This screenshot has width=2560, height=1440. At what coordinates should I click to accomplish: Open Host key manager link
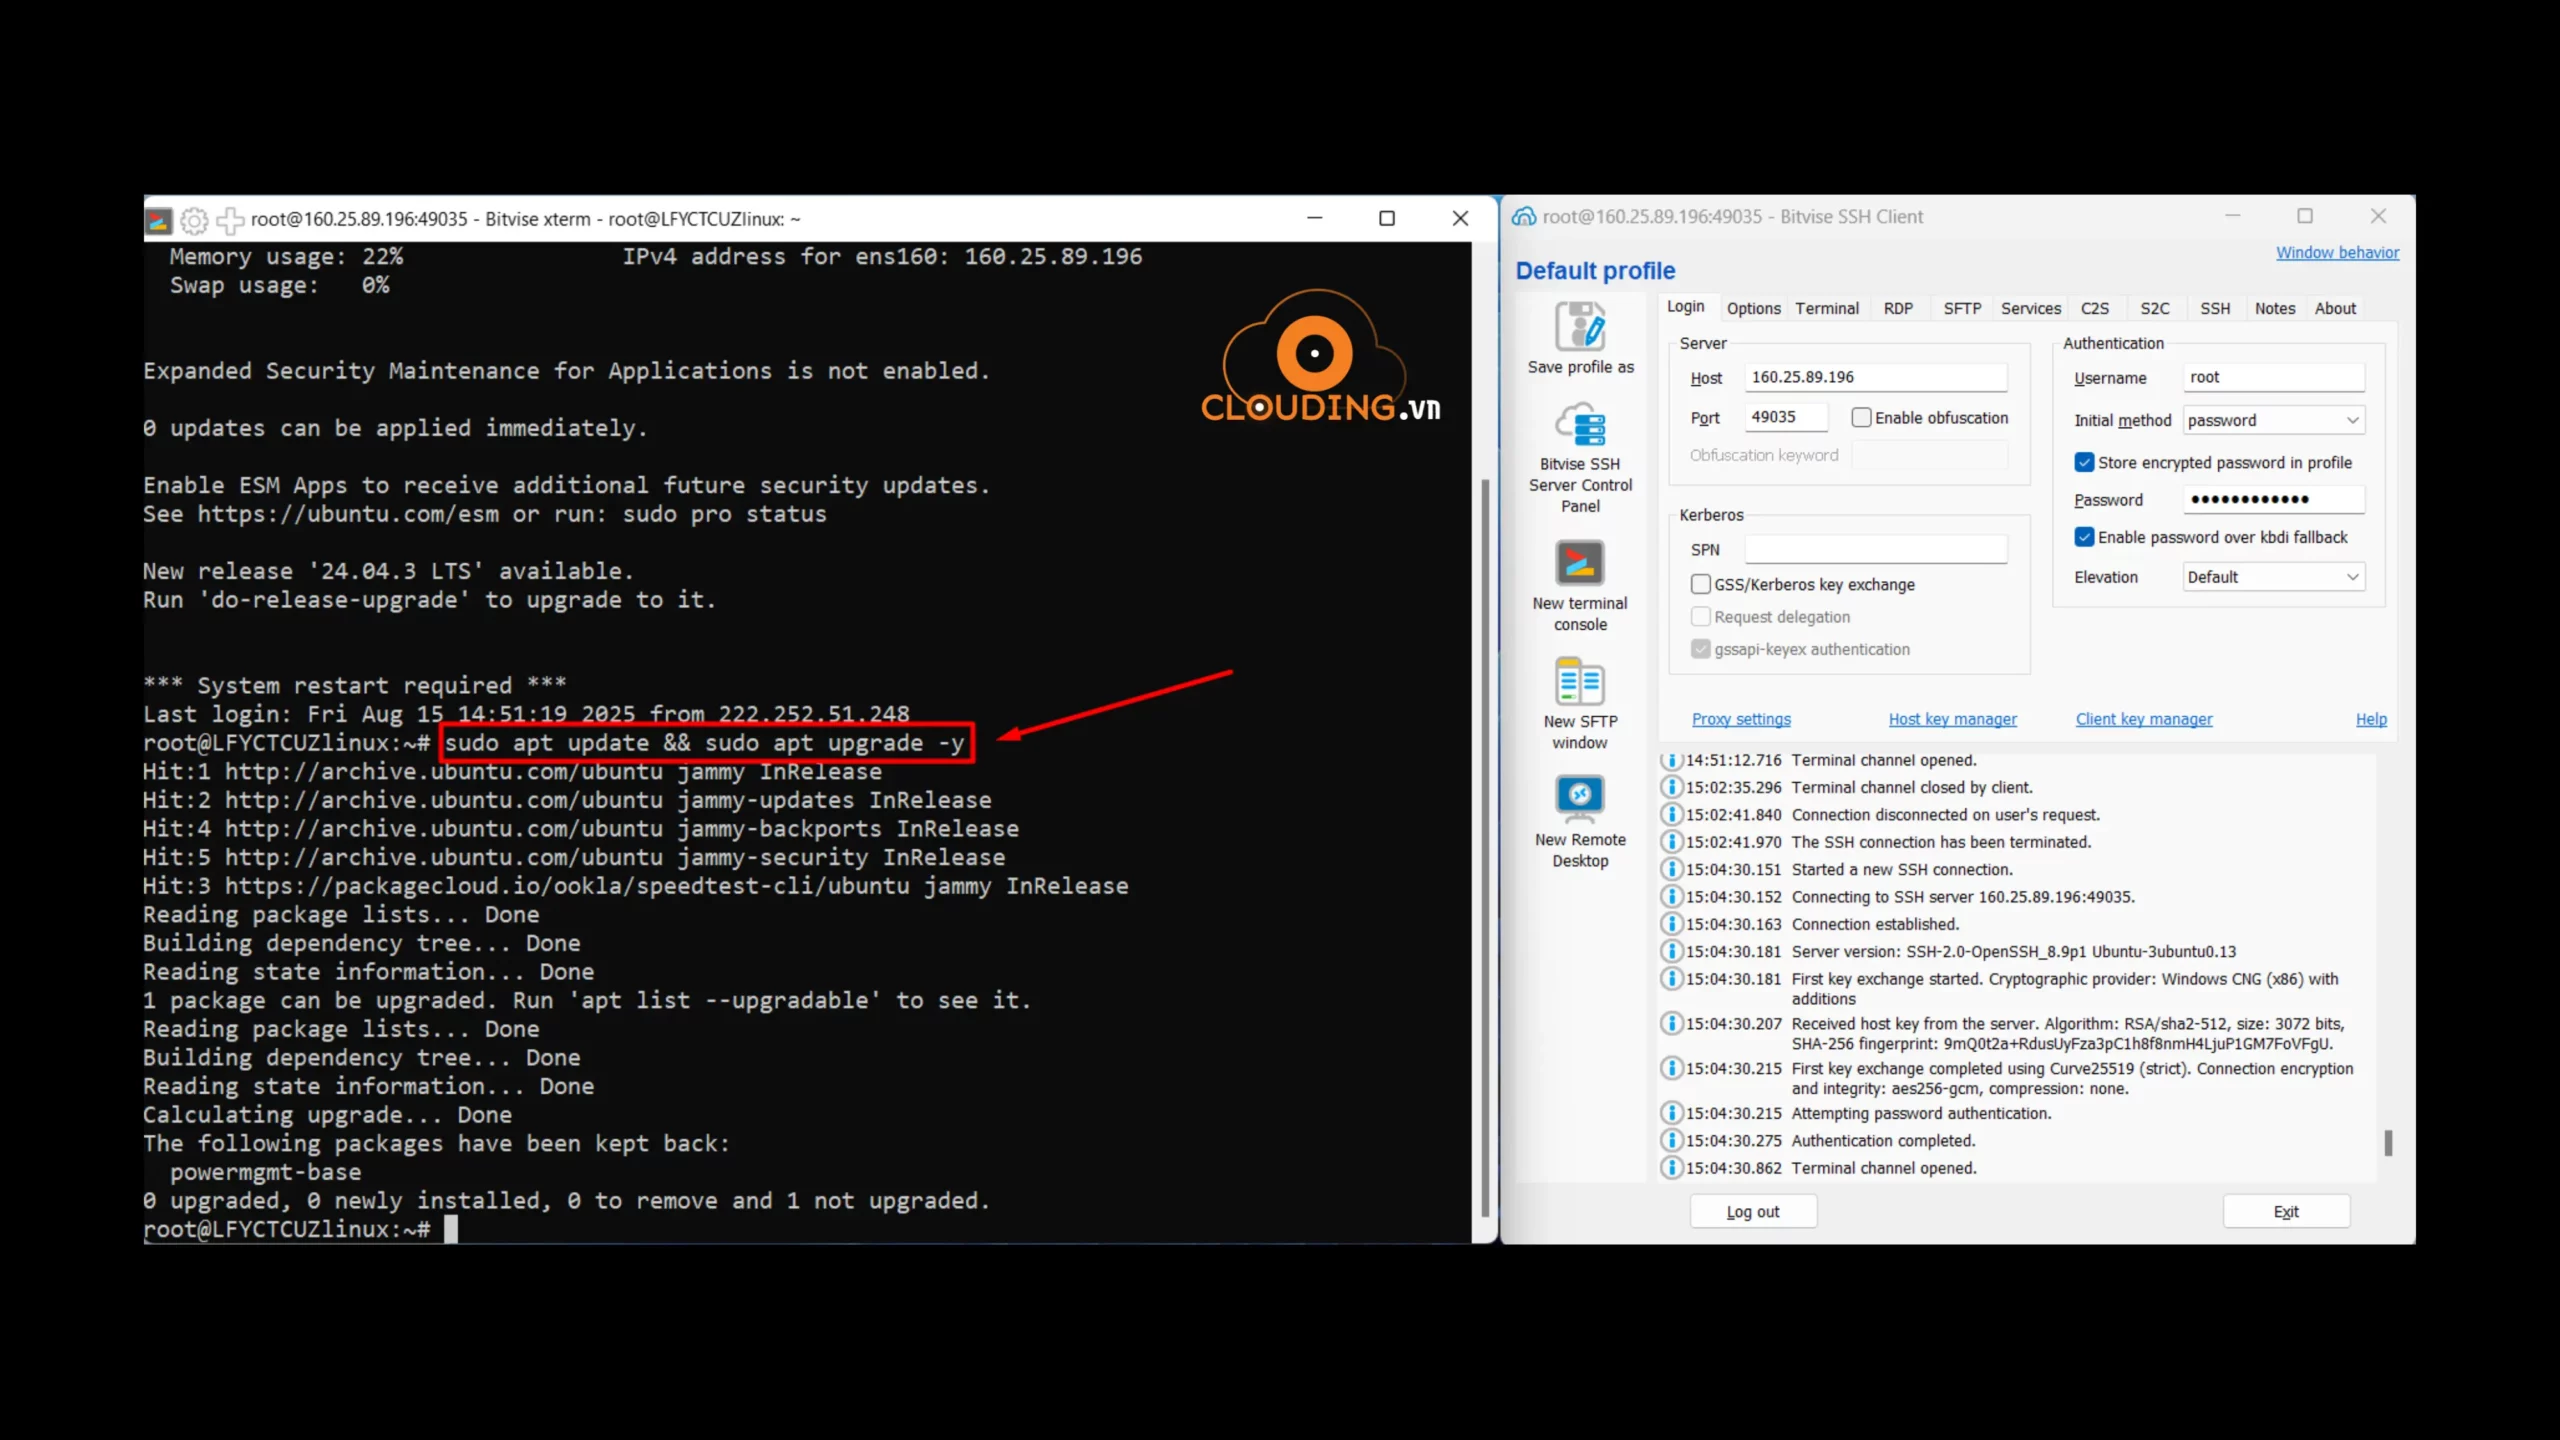1952,720
